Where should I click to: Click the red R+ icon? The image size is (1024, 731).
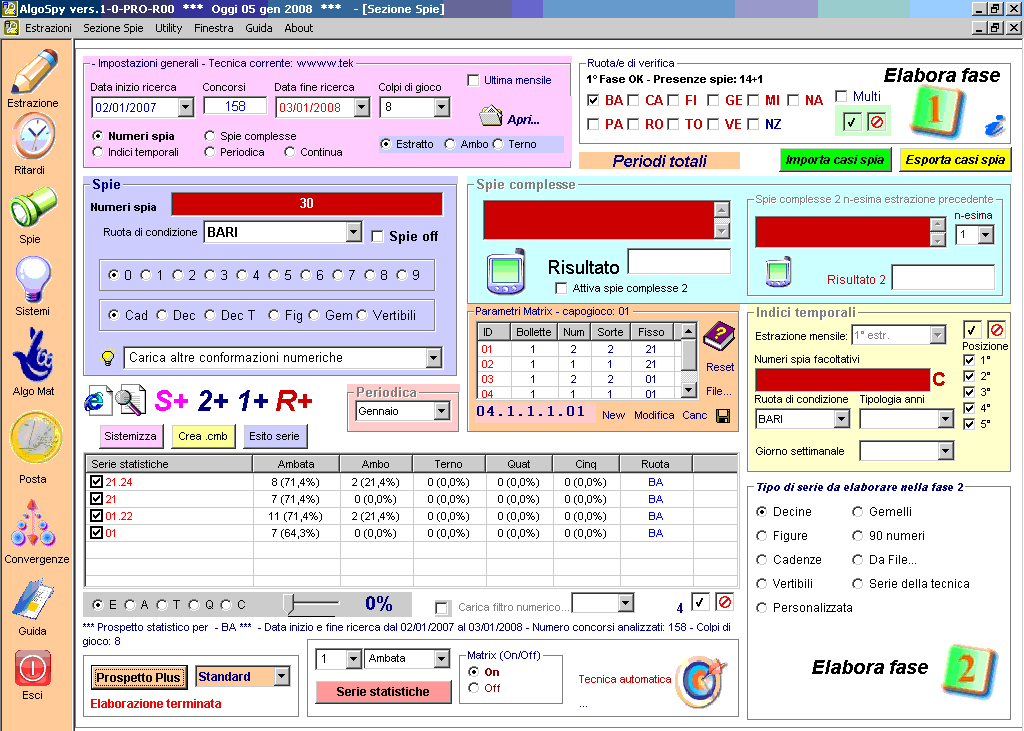coord(294,401)
